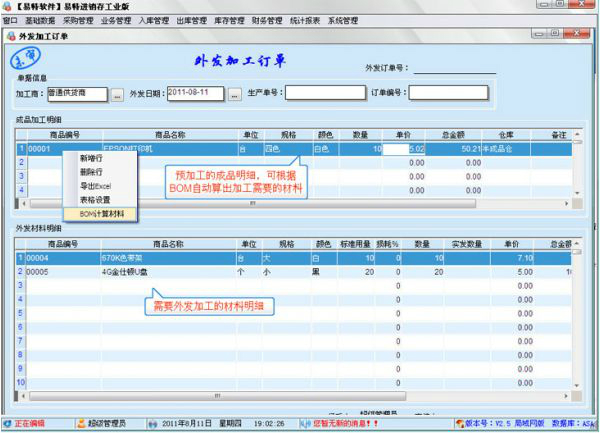Click the 标准用量 column header
The height and width of the screenshot is (433, 600).
coord(355,244)
